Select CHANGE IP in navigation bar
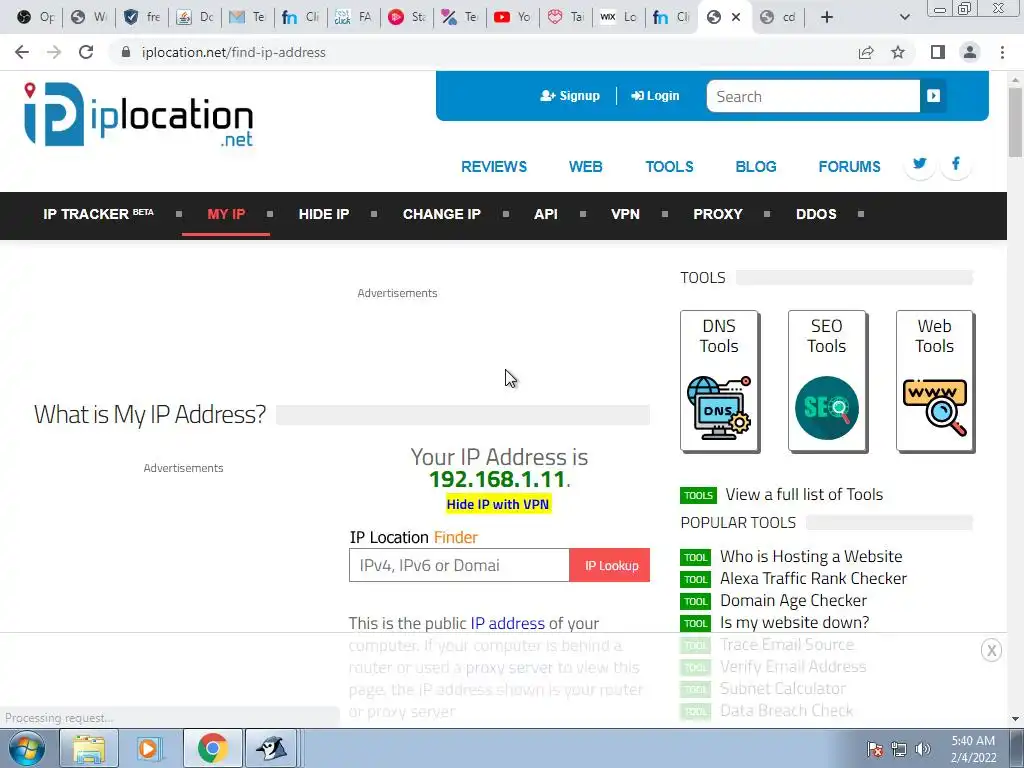 pos(441,214)
